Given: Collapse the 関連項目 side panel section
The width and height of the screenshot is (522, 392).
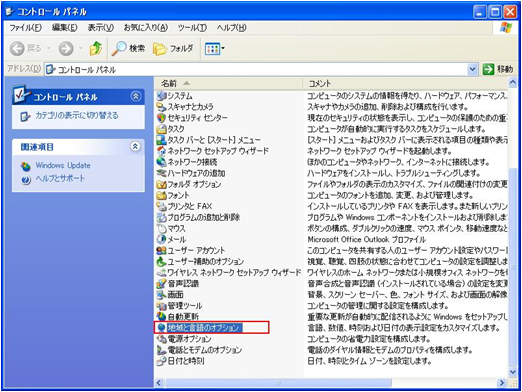Looking at the screenshot, I should (x=135, y=147).
